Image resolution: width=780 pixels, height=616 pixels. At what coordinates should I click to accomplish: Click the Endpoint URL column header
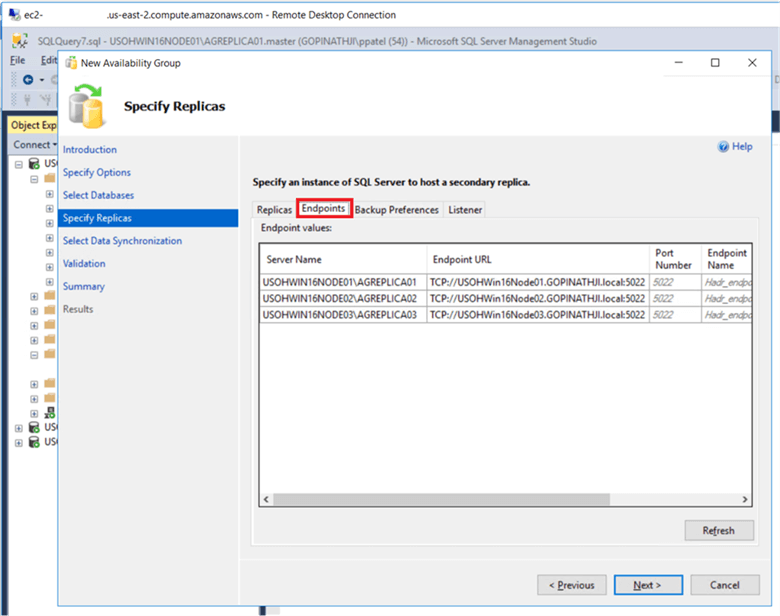[538, 259]
